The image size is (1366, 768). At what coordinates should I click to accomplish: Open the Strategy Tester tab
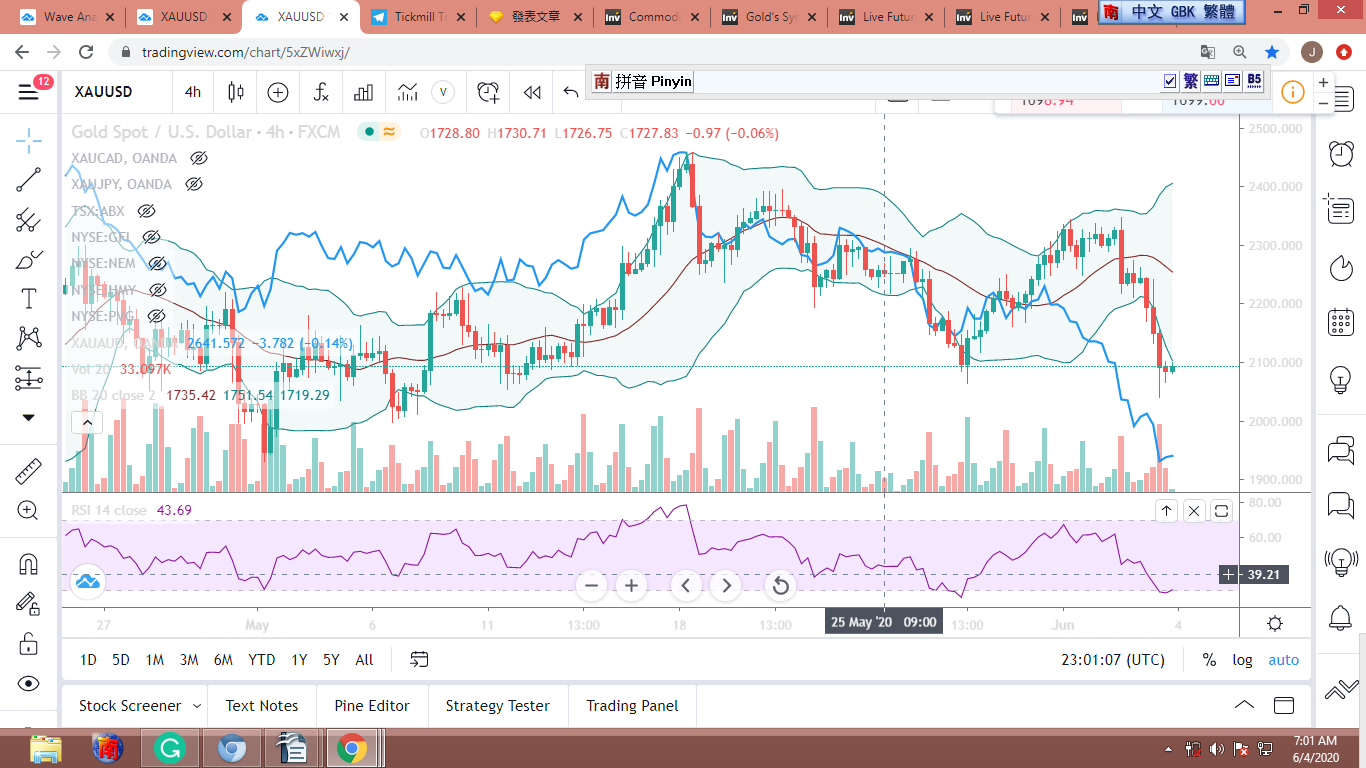497,706
